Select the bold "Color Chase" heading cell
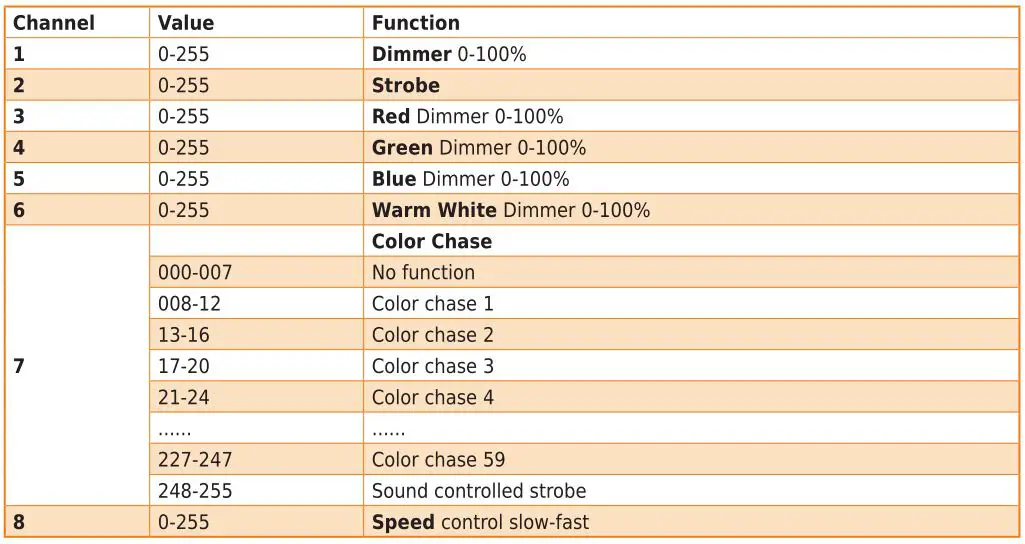This screenshot has width=1025, height=544. [432, 241]
